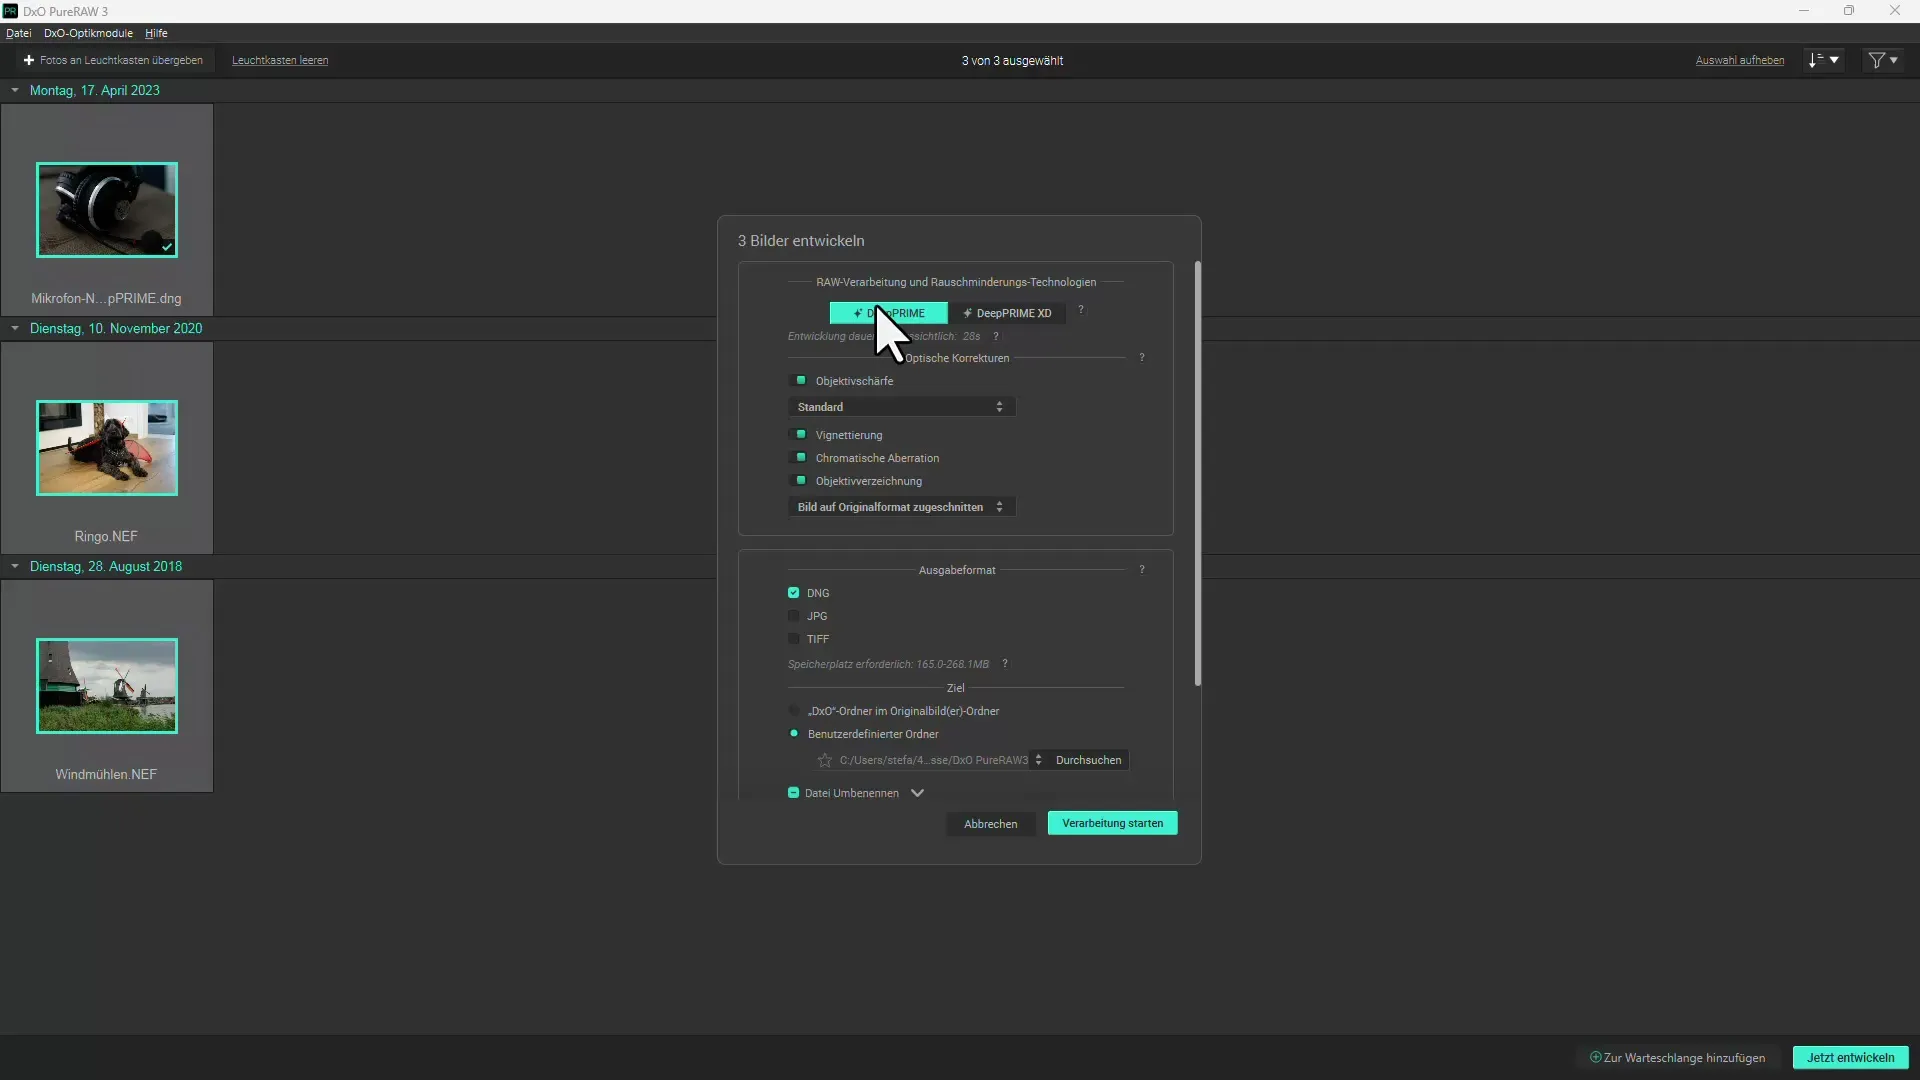Click help icon beside estimated development time
1920x1080 pixels.
pos(996,337)
